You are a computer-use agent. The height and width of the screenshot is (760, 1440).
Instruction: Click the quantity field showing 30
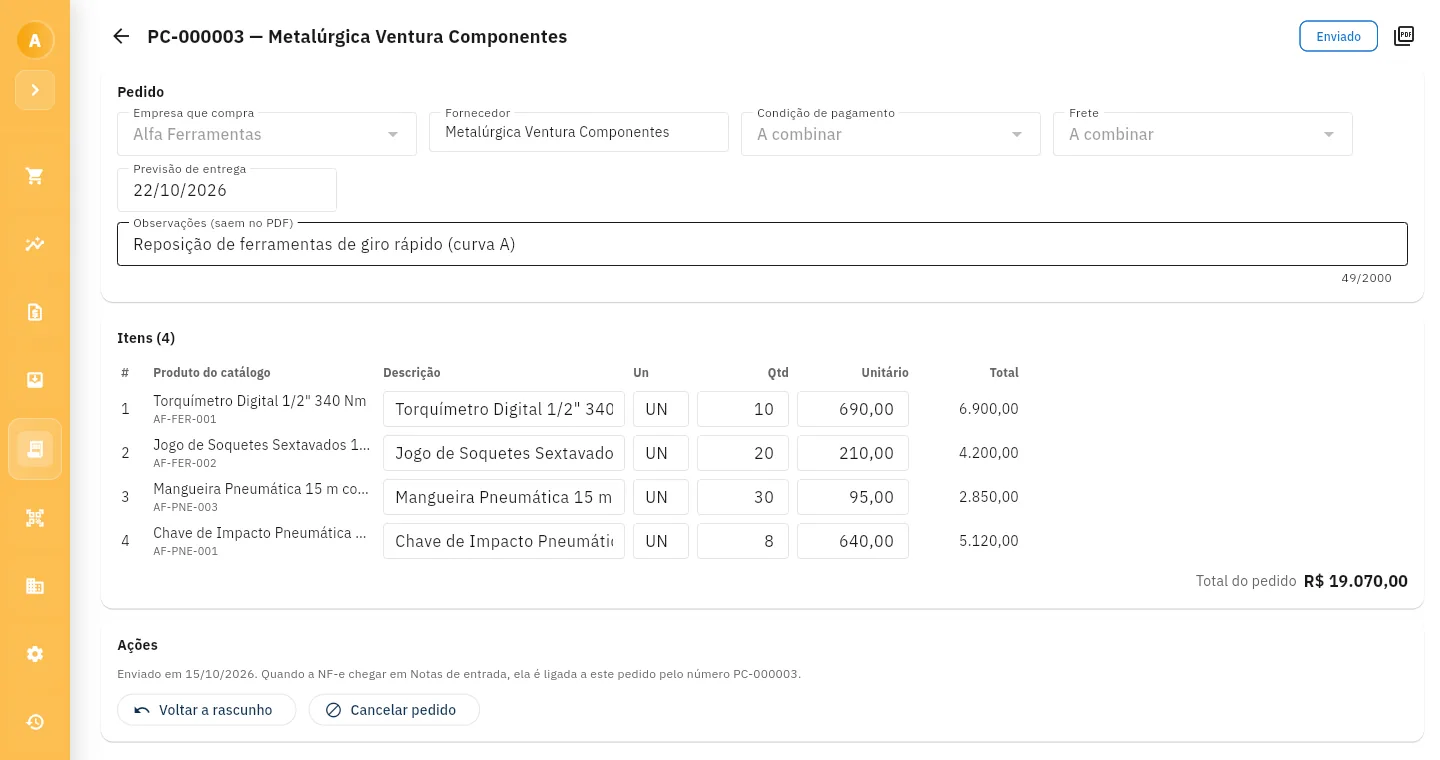pos(743,497)
